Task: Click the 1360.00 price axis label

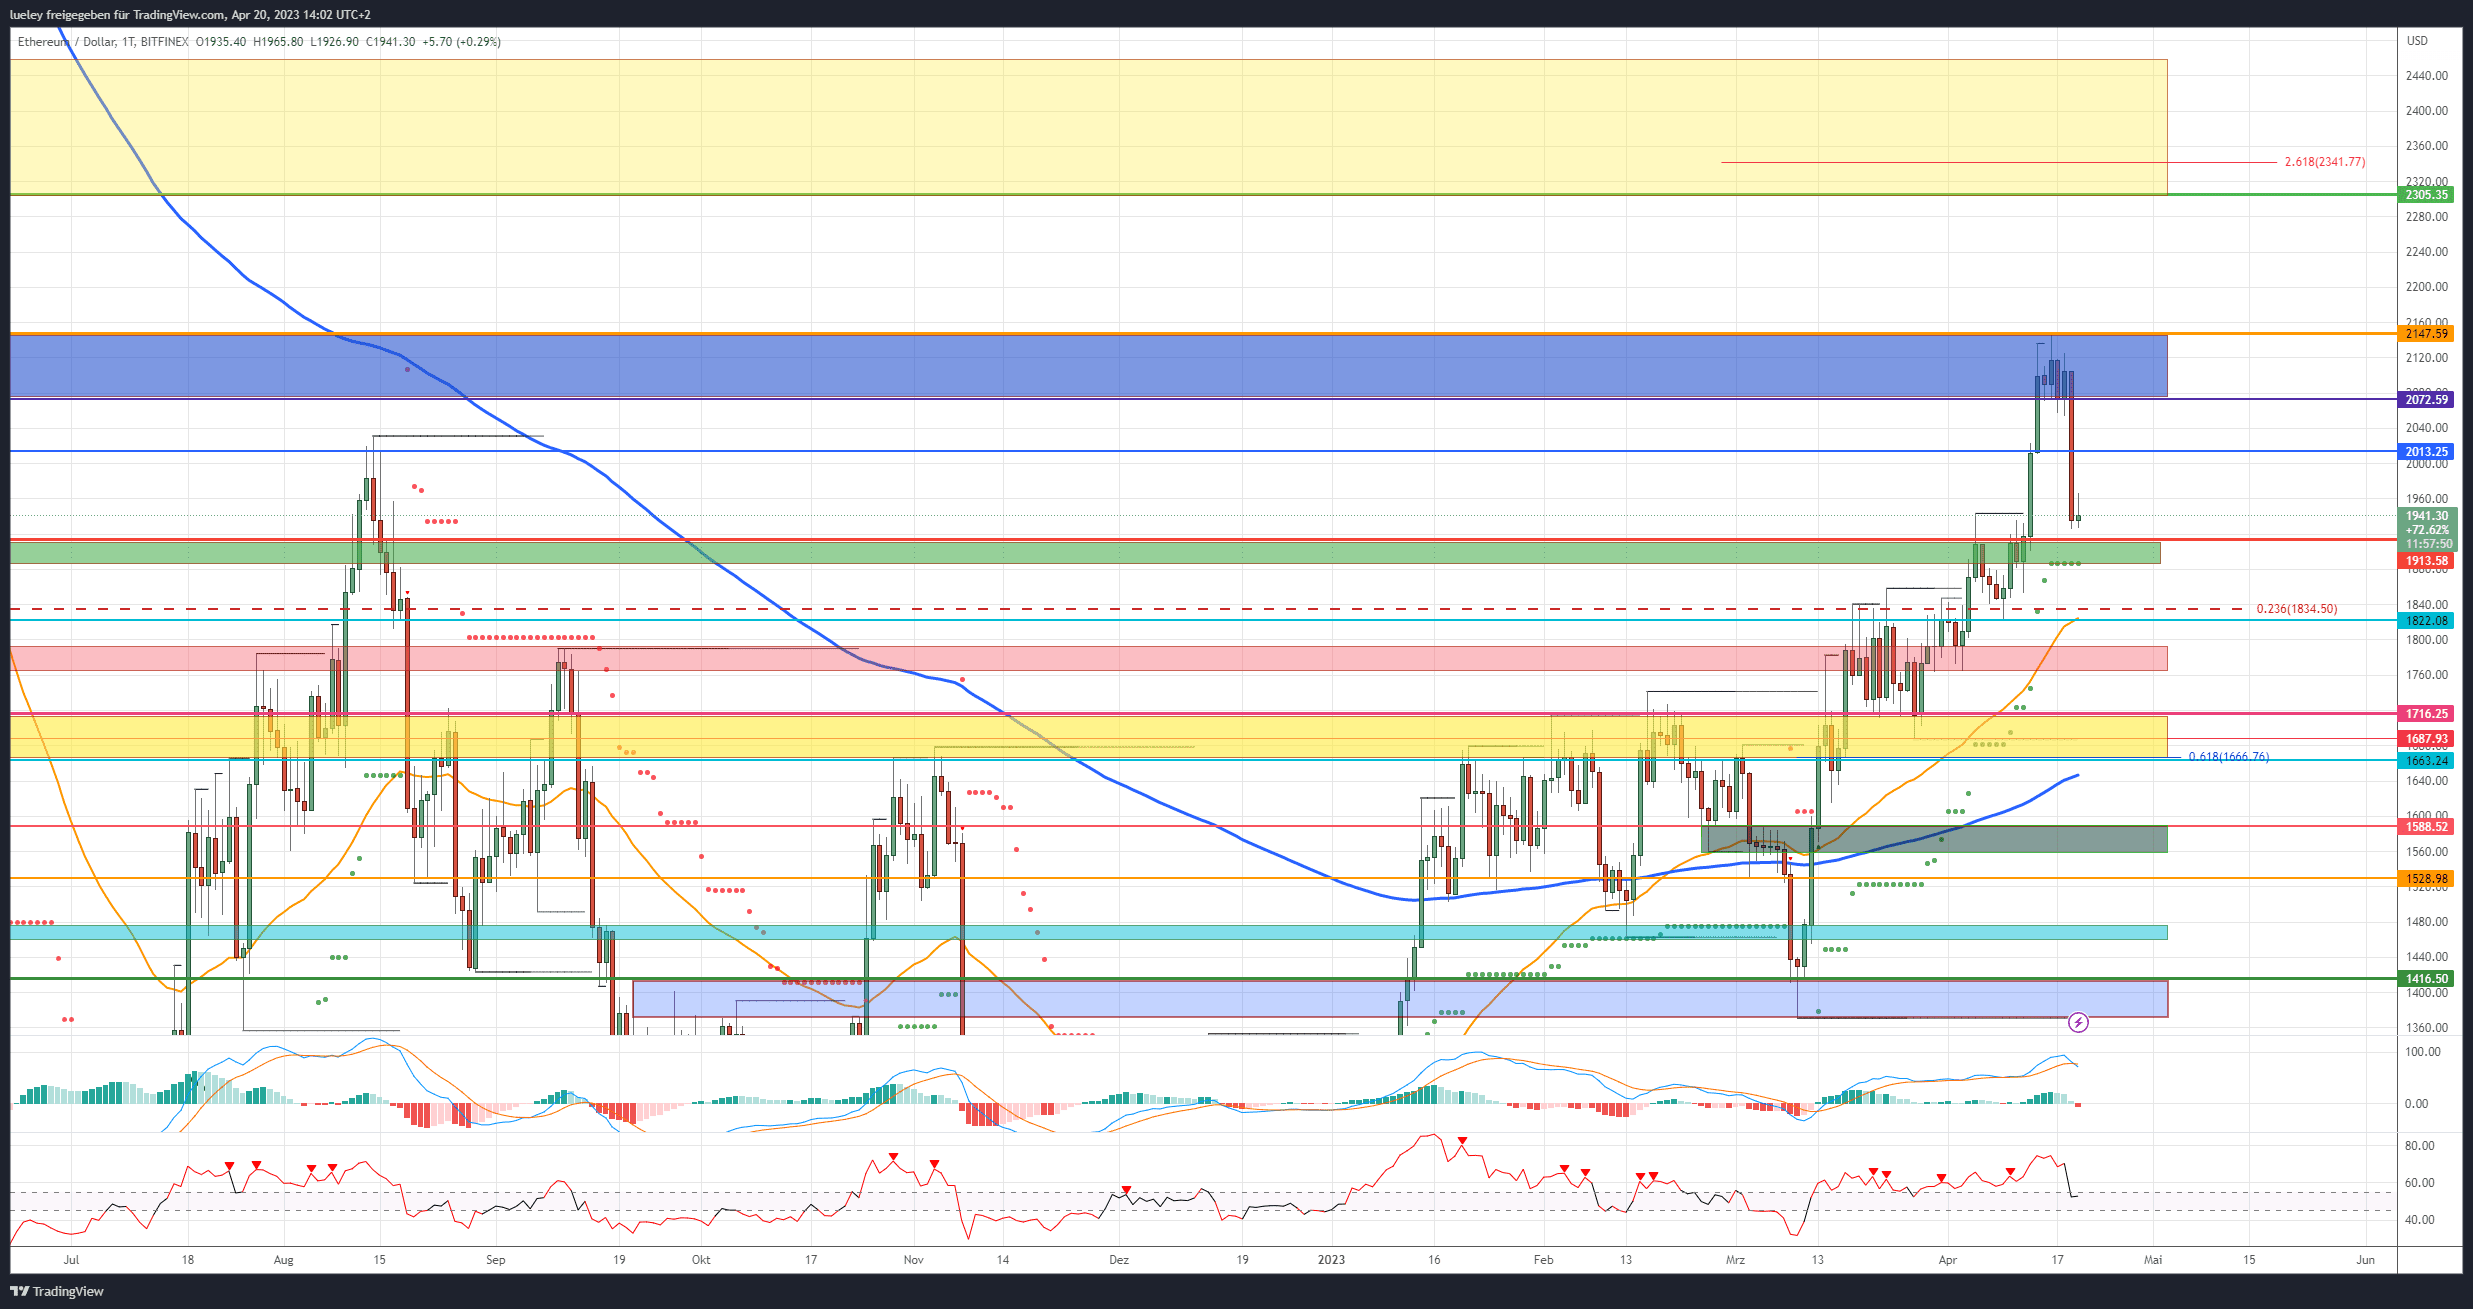Action: click(2427, 1028)
